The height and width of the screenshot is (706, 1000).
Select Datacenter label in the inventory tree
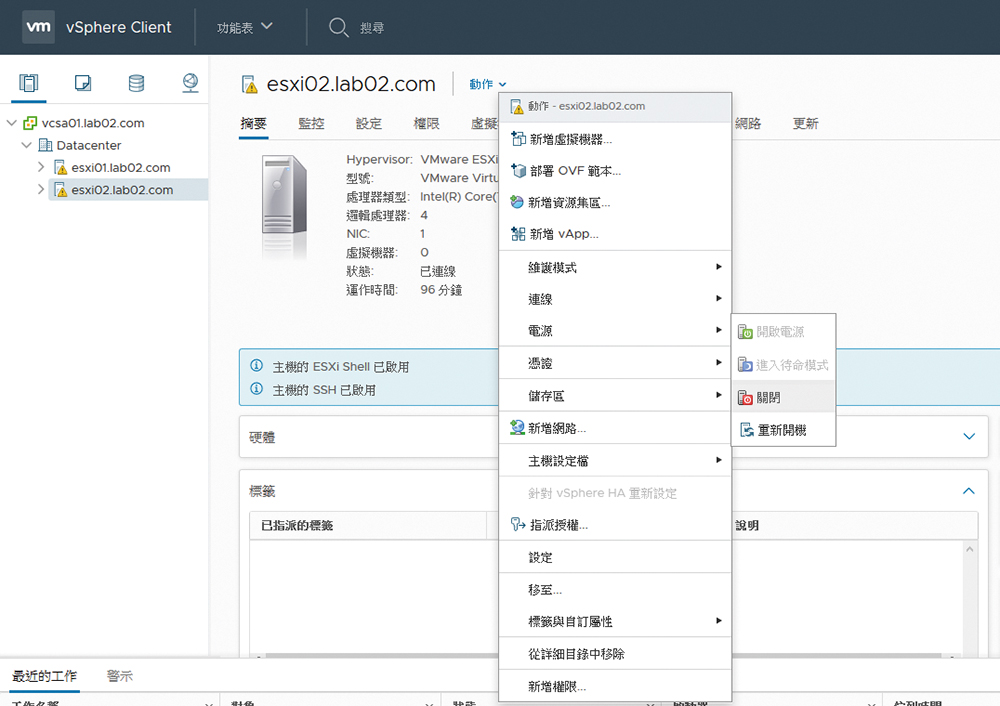(x=89, y=145)
